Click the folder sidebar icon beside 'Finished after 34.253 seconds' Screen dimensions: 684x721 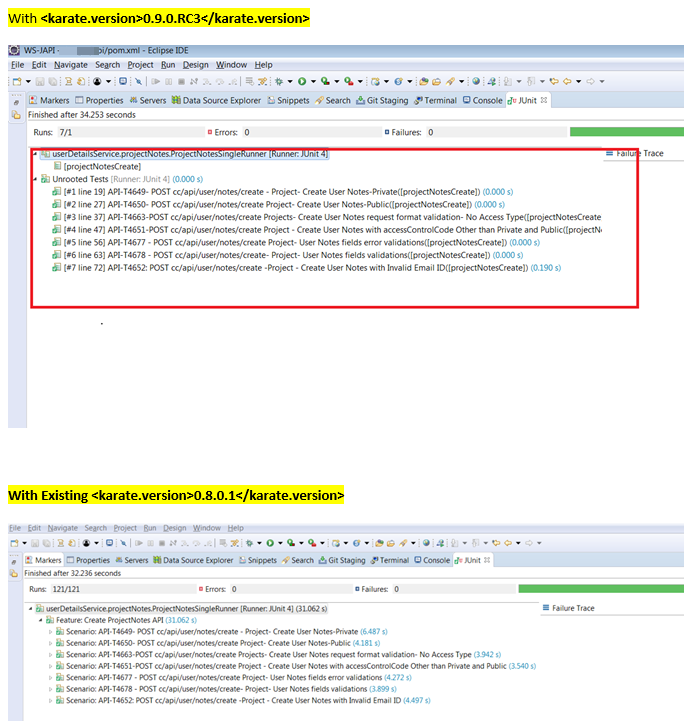pos(16,115)
